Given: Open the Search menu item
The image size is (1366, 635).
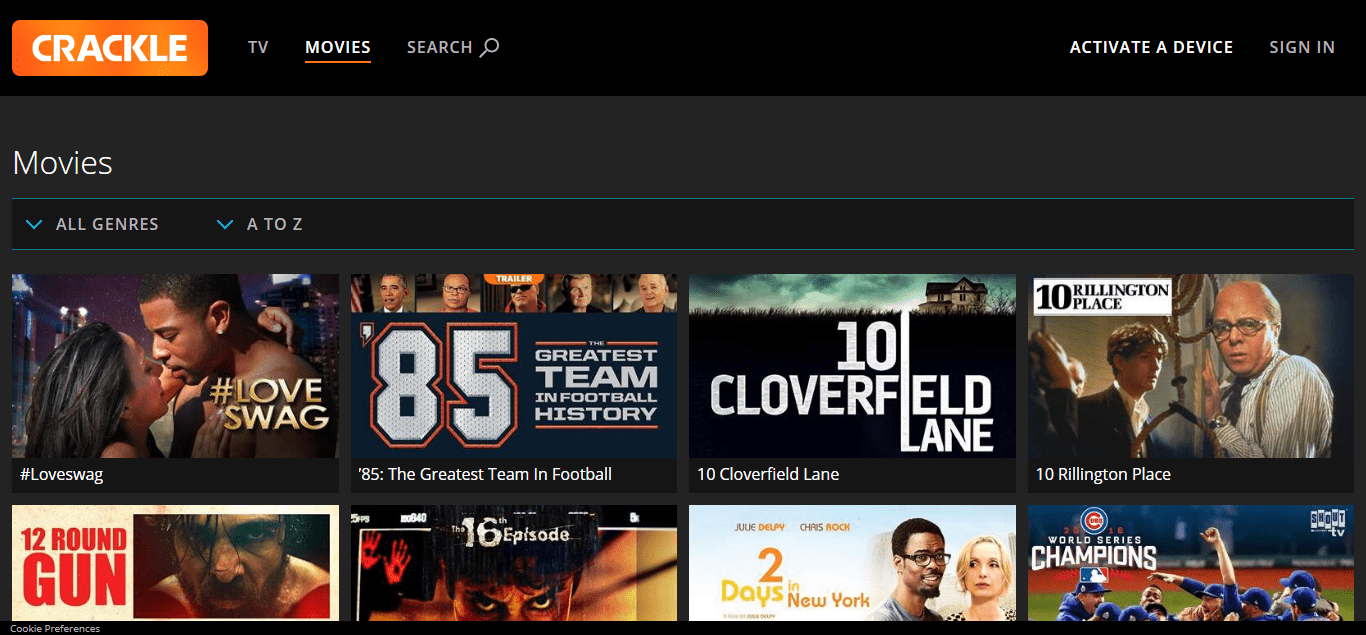Looking at the screenshot, I should coord(453,47).
